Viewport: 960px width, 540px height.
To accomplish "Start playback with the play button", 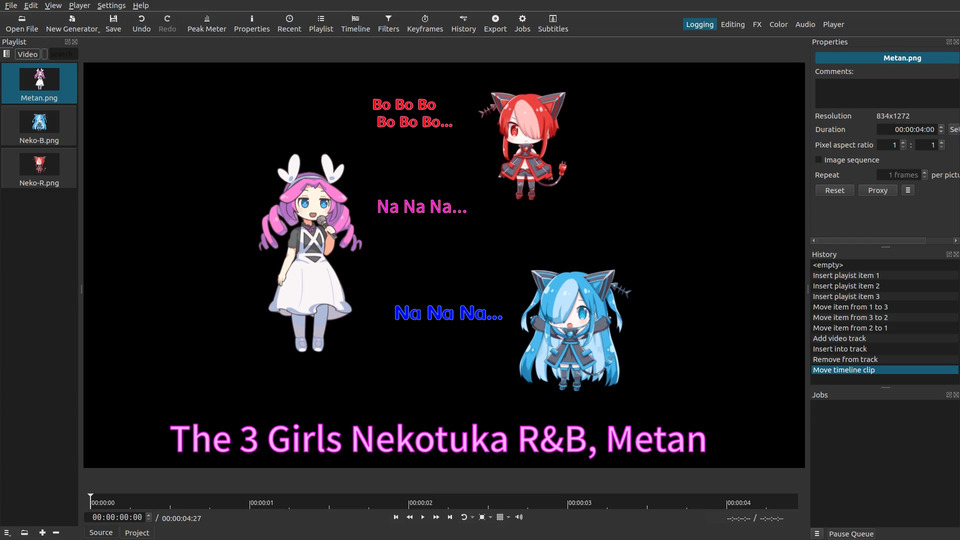I will pos(422,517).
